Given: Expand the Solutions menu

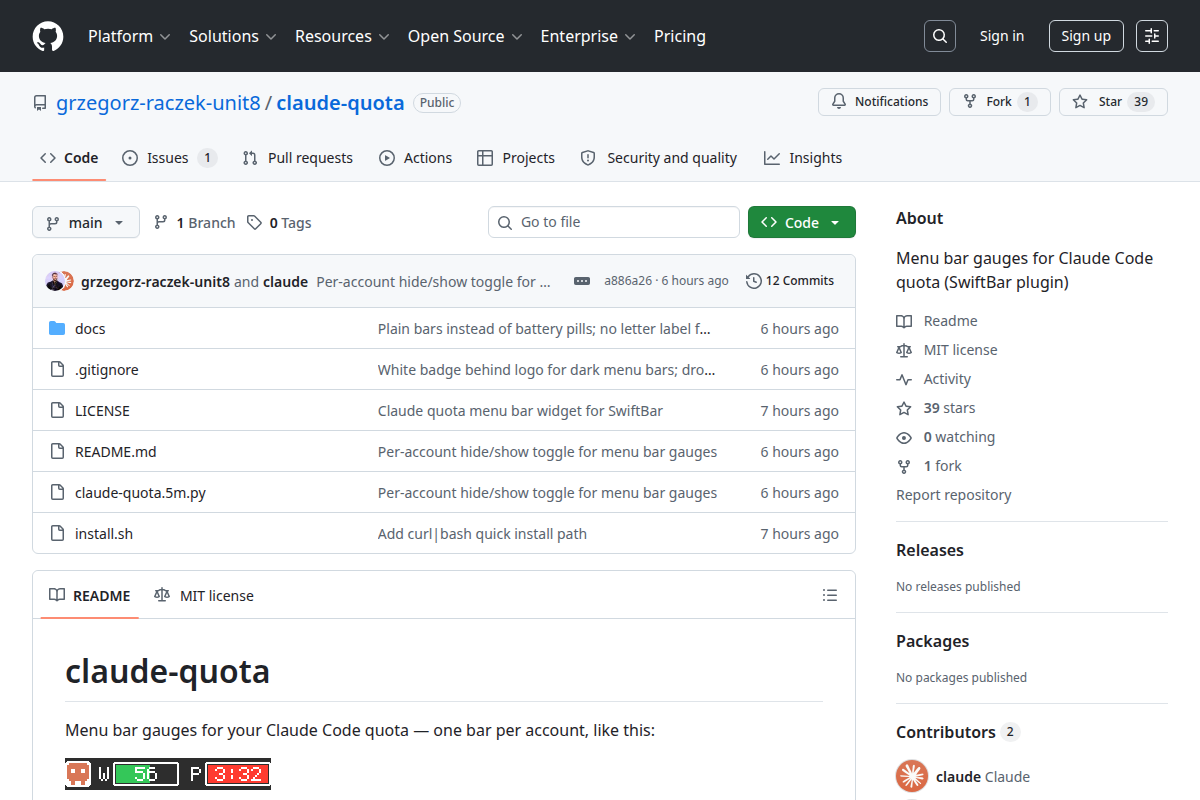Looking at the screenshot, I should [x=233, y=36].
